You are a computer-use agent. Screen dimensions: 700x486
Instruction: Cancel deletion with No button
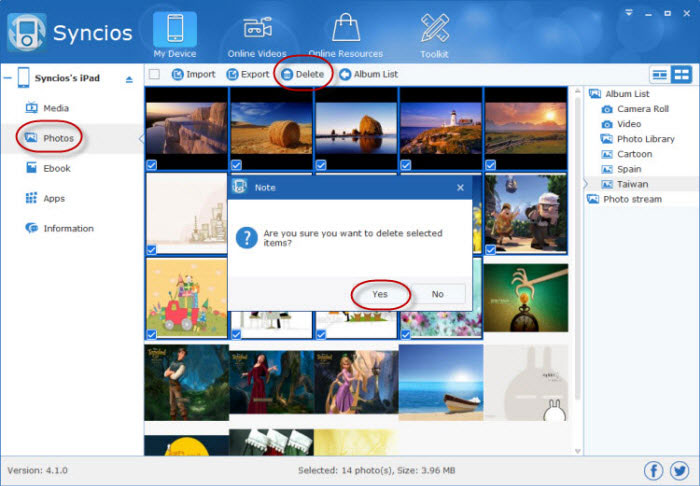(438, 294)
